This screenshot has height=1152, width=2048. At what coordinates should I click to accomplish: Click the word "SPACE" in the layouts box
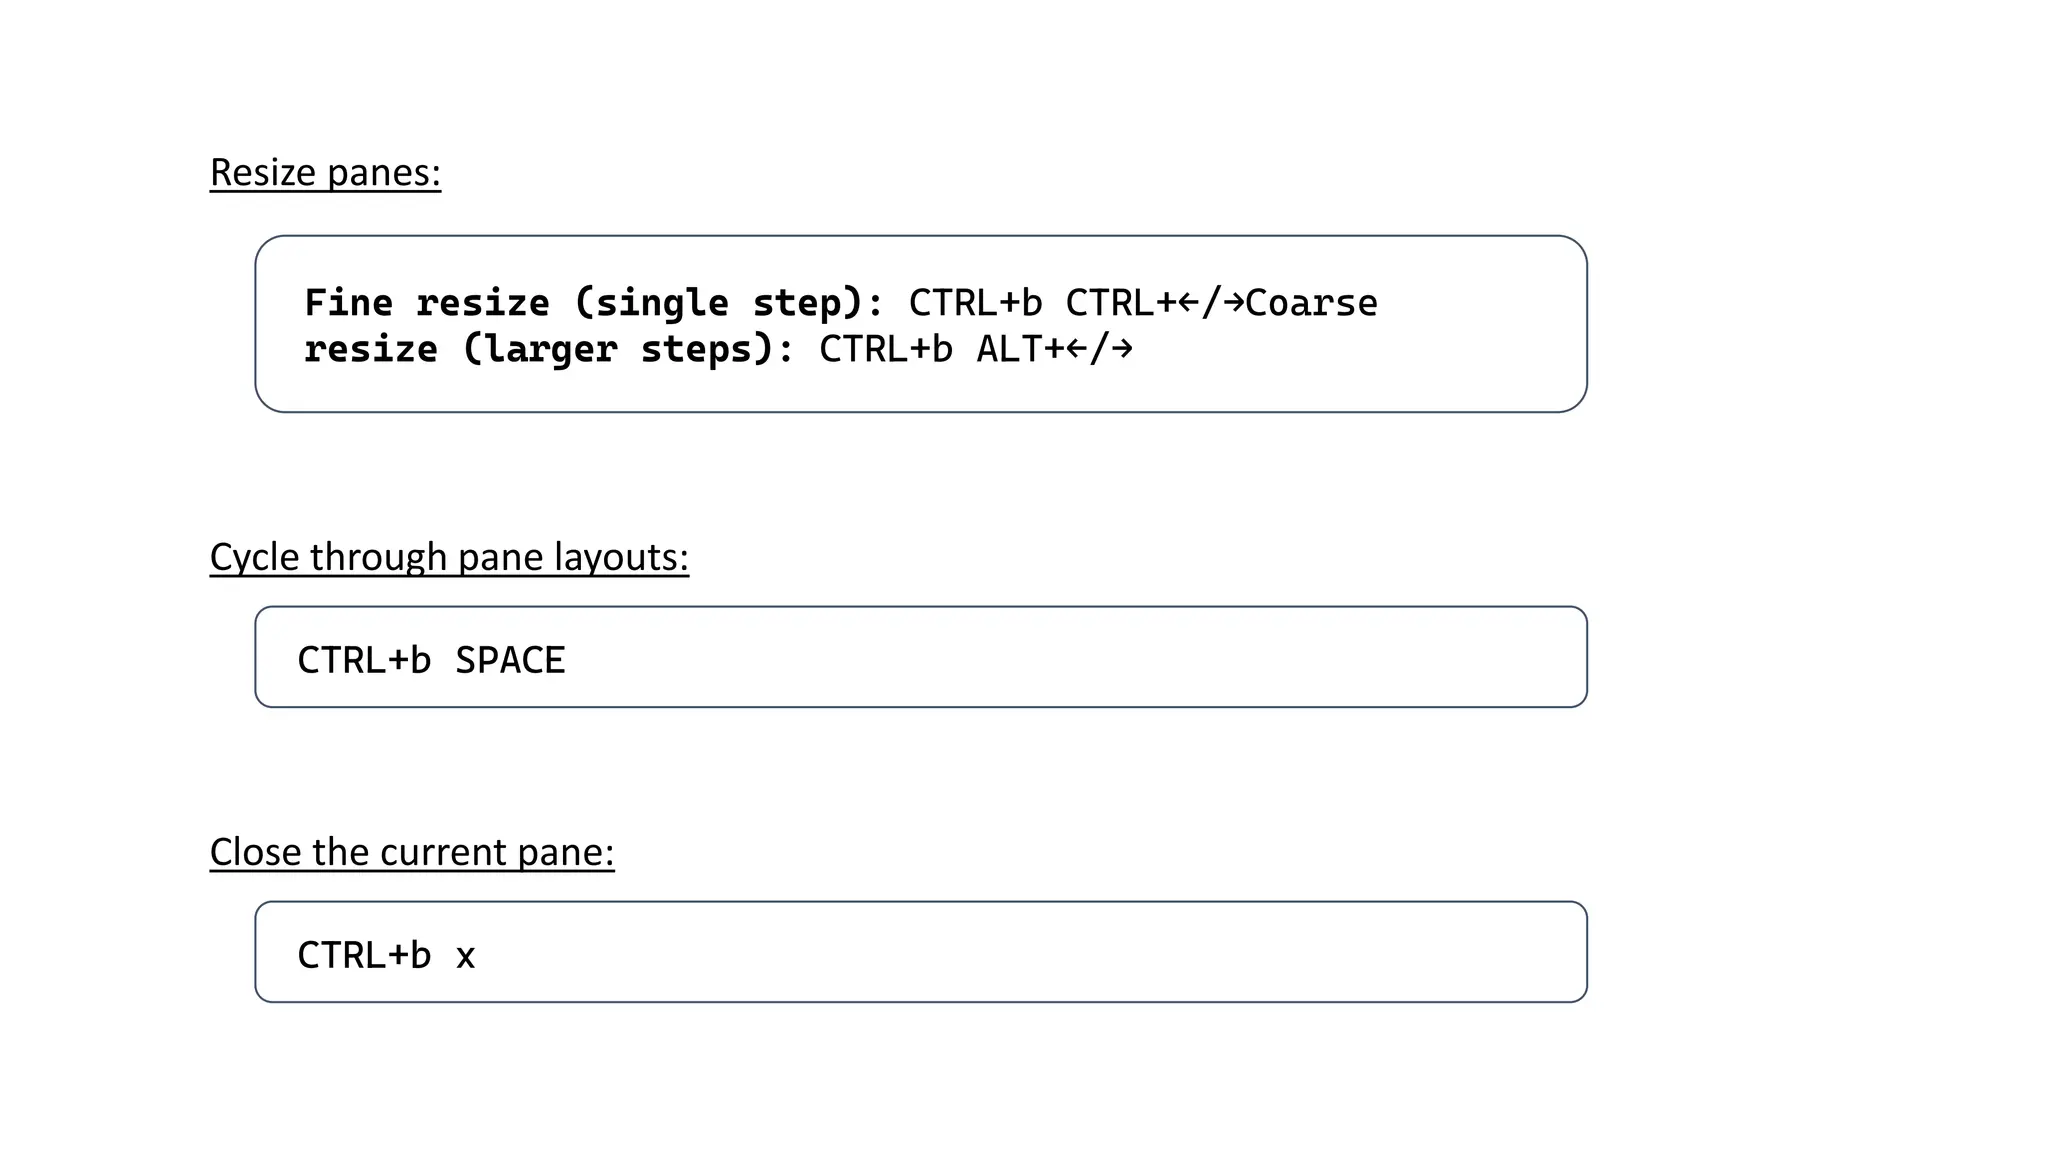tap(510, 661)
